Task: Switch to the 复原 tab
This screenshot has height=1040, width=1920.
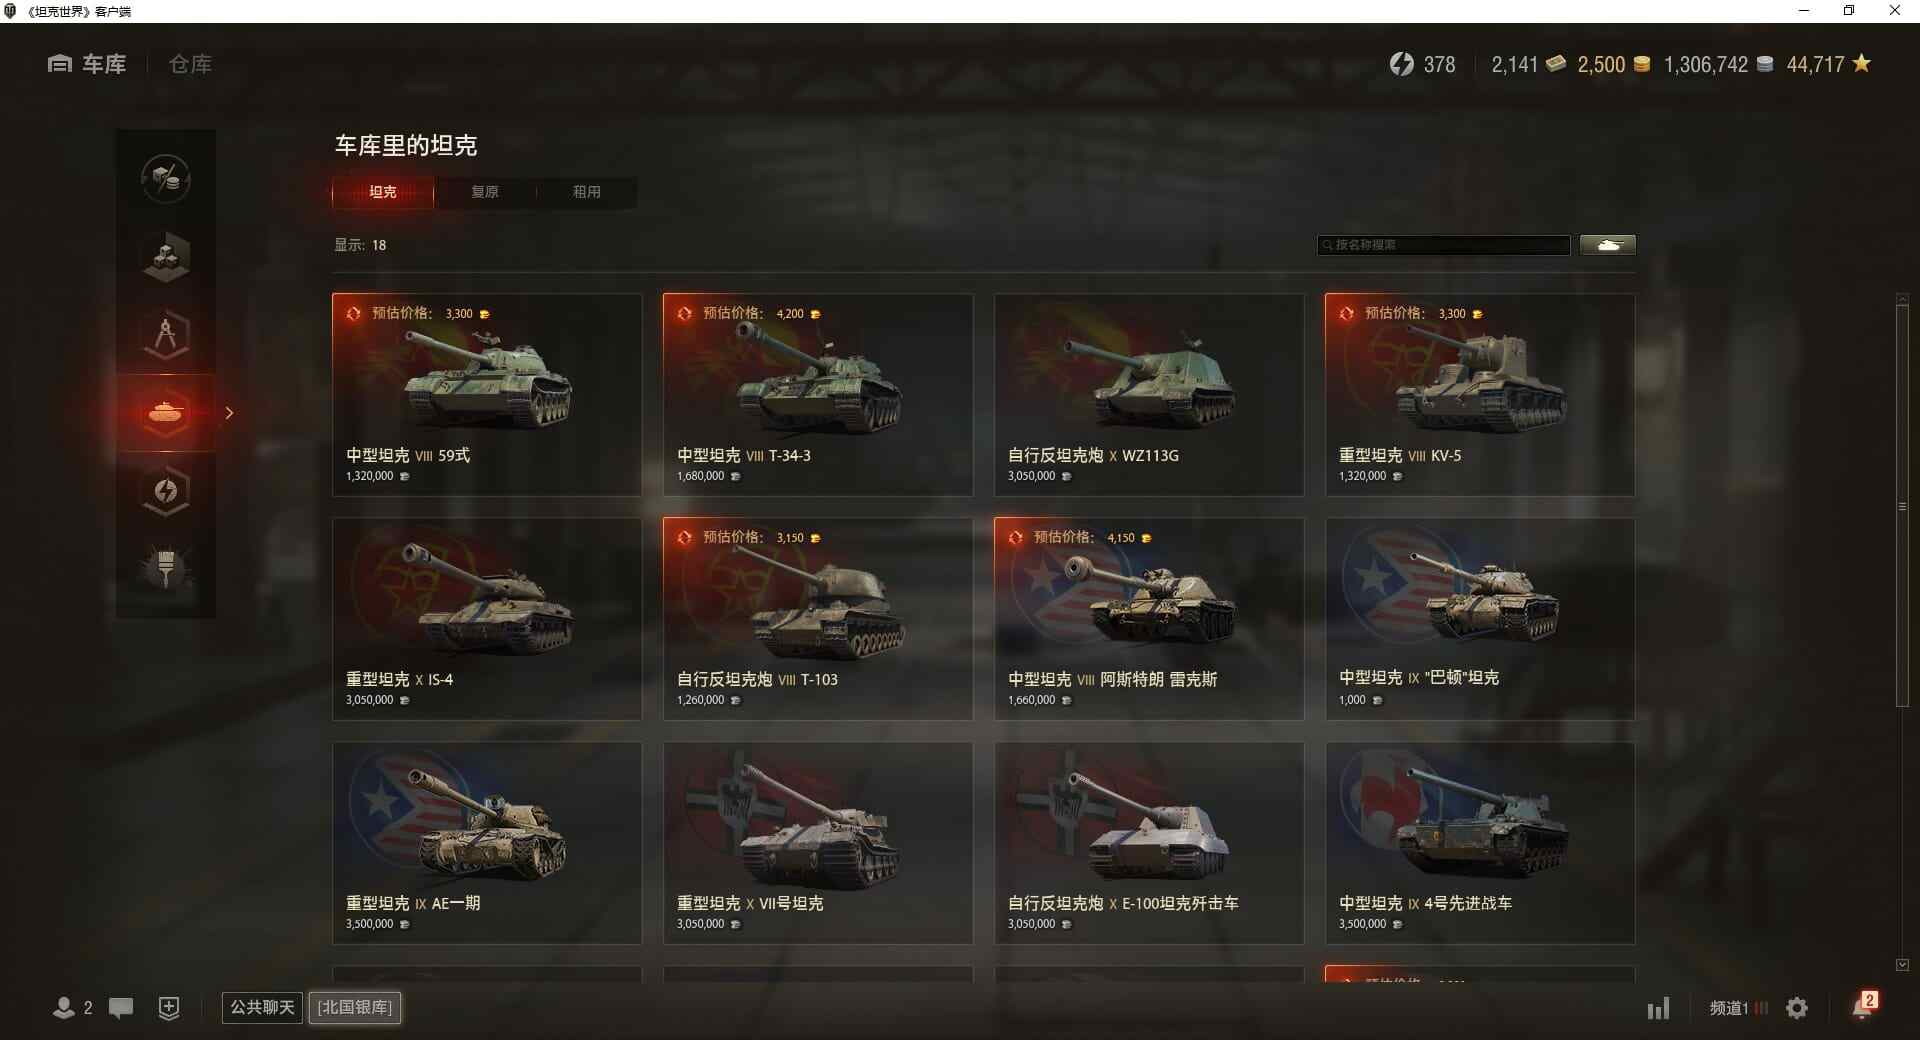Action: 485,192
